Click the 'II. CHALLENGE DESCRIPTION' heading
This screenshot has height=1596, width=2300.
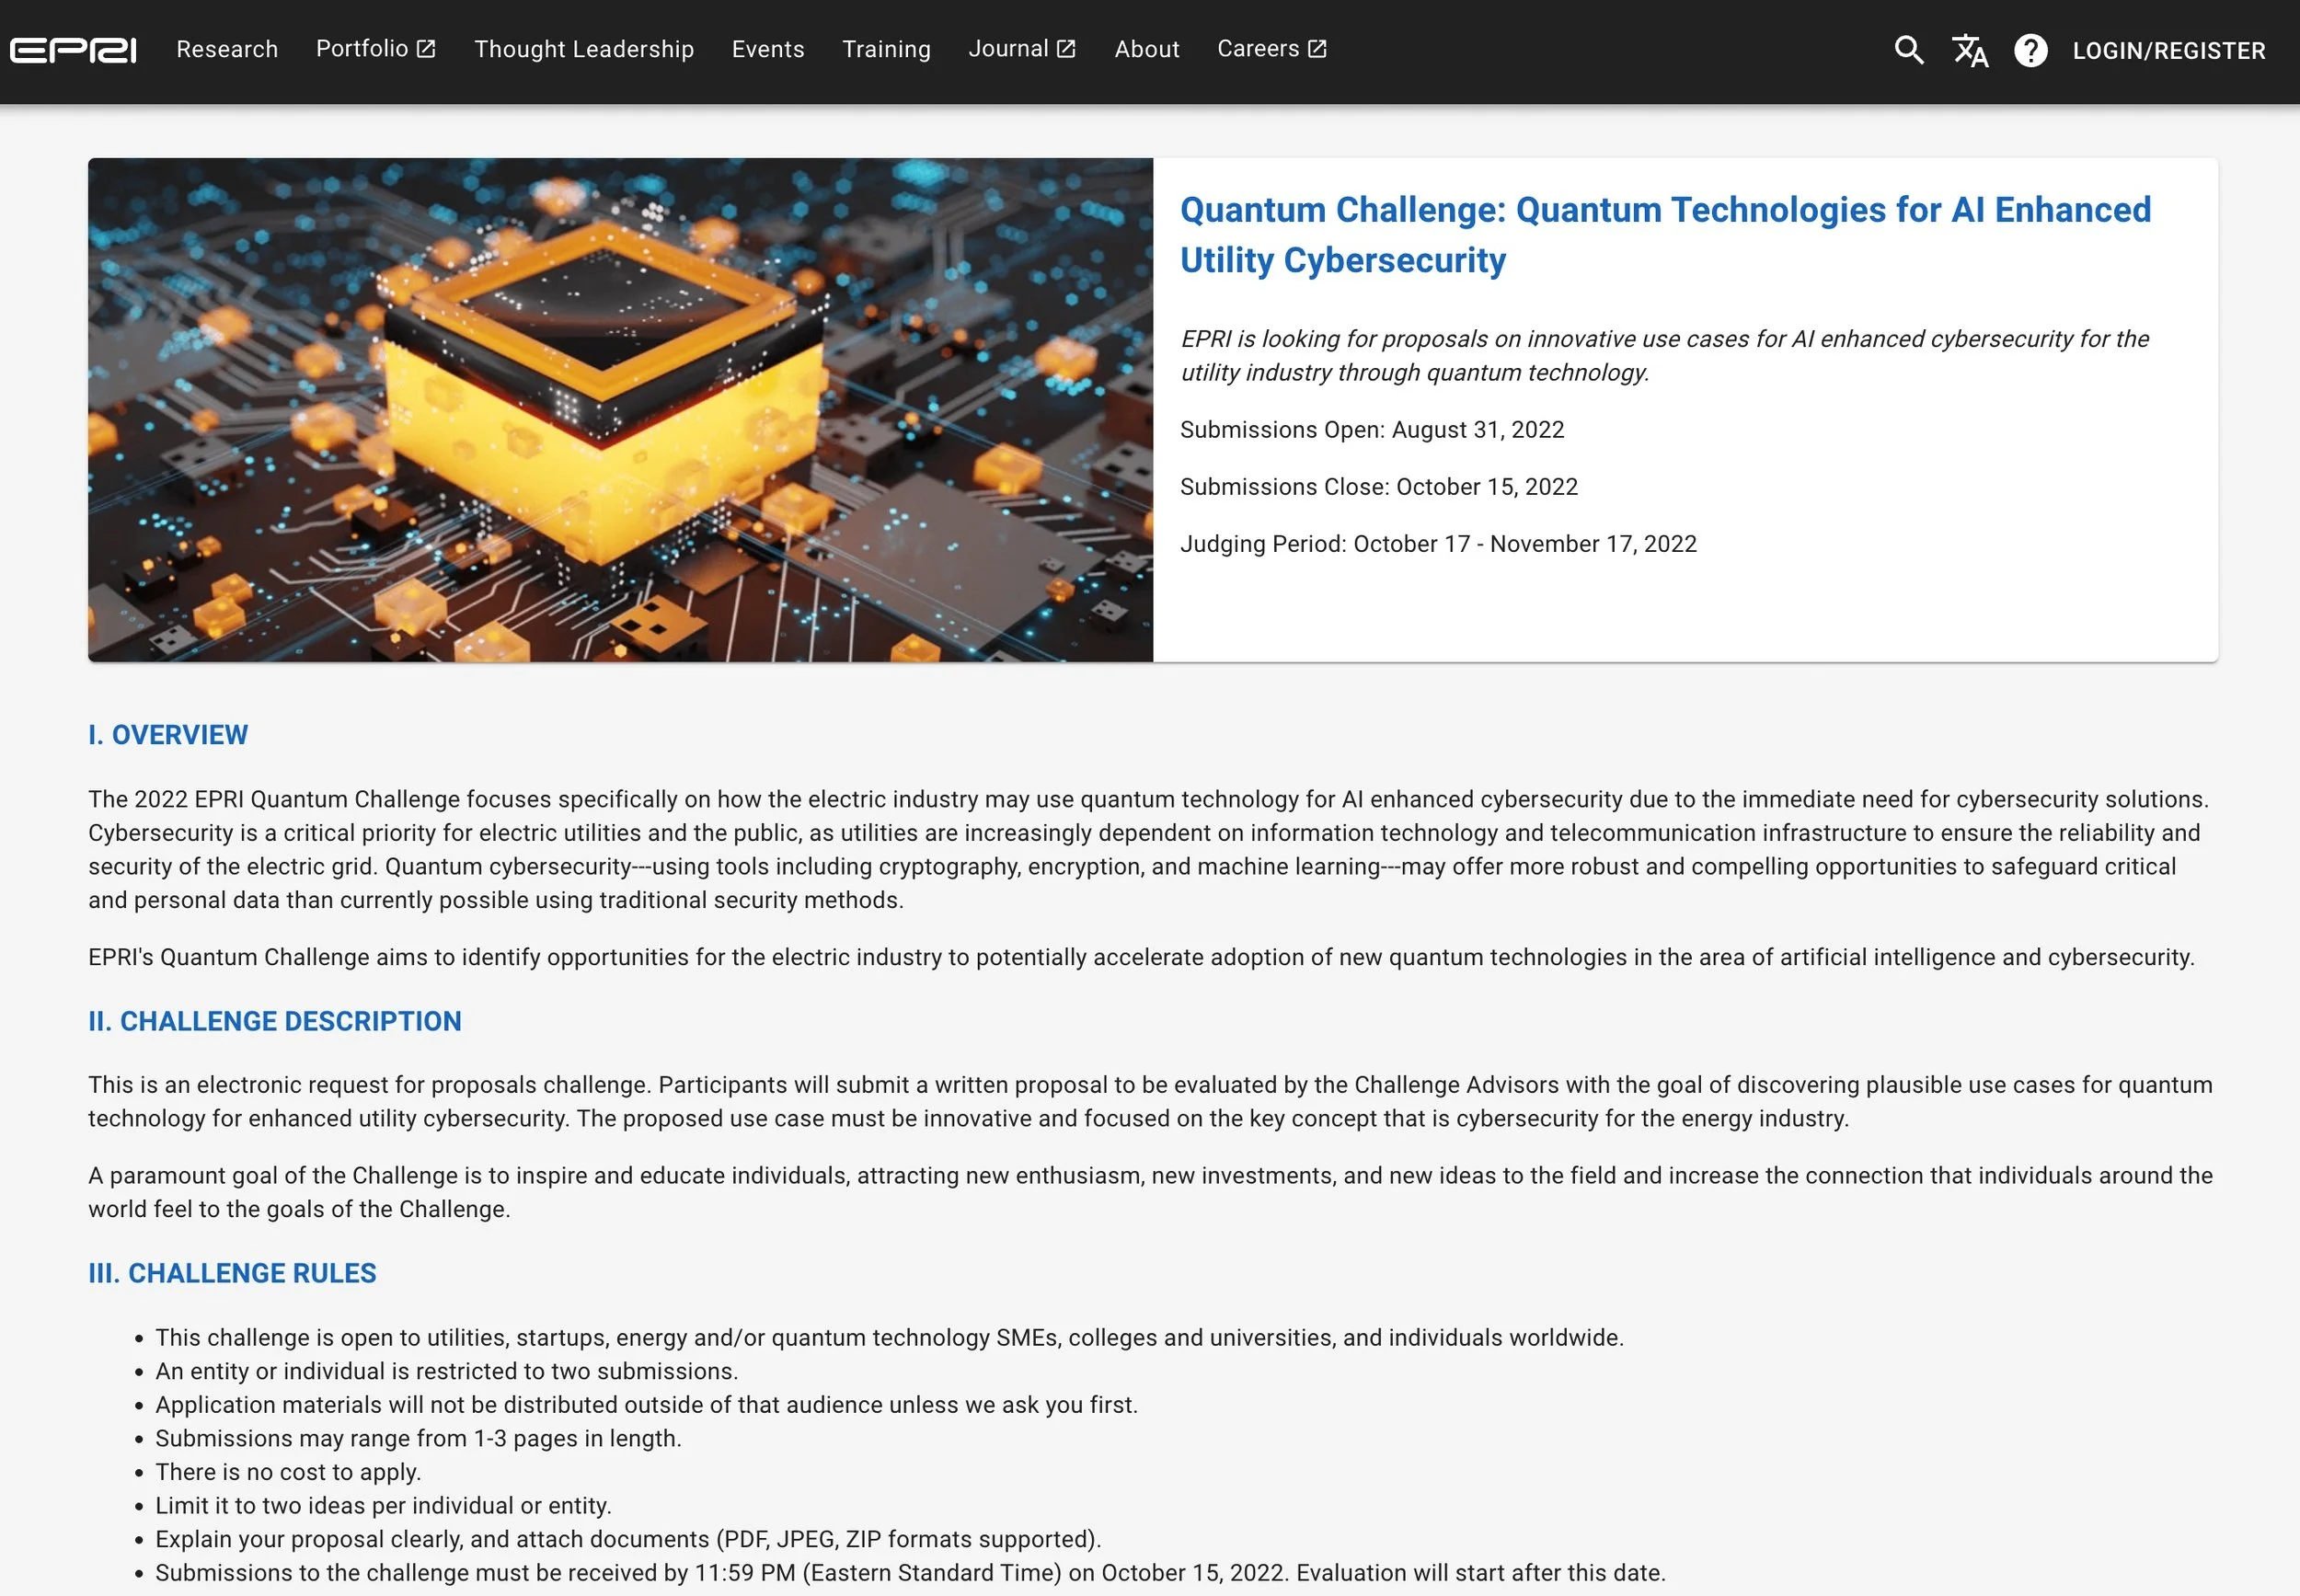tap(275, 1021)
